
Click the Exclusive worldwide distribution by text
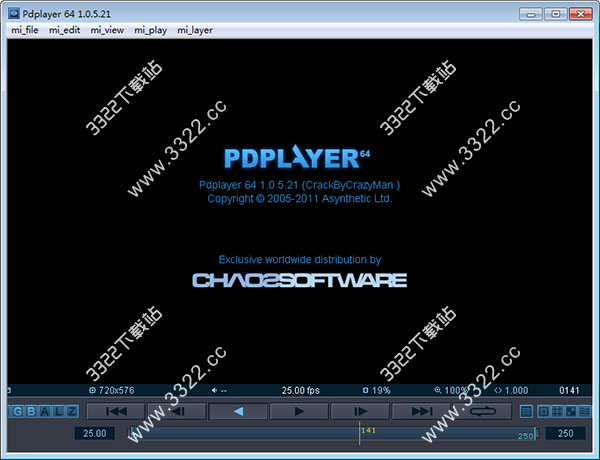tap(300, 260)
